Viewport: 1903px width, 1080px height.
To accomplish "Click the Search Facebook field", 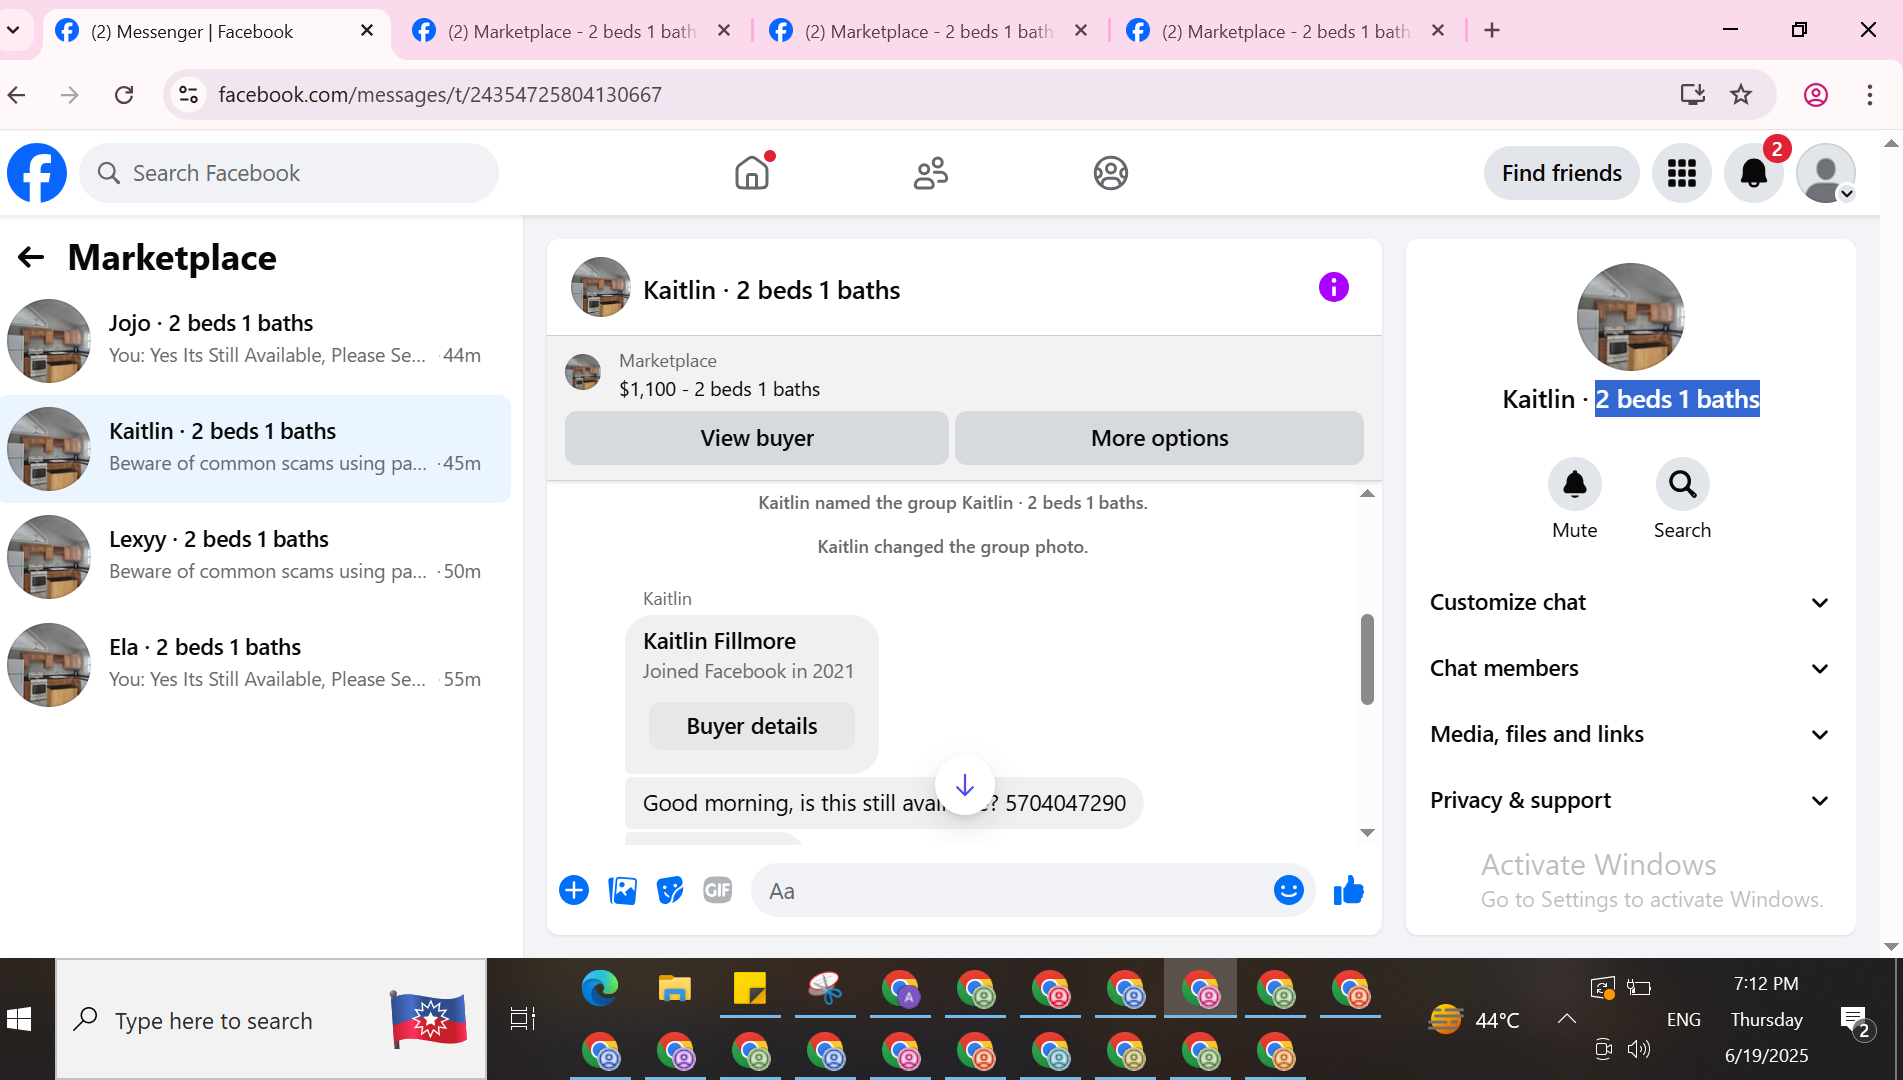I will tap(289, 173).
